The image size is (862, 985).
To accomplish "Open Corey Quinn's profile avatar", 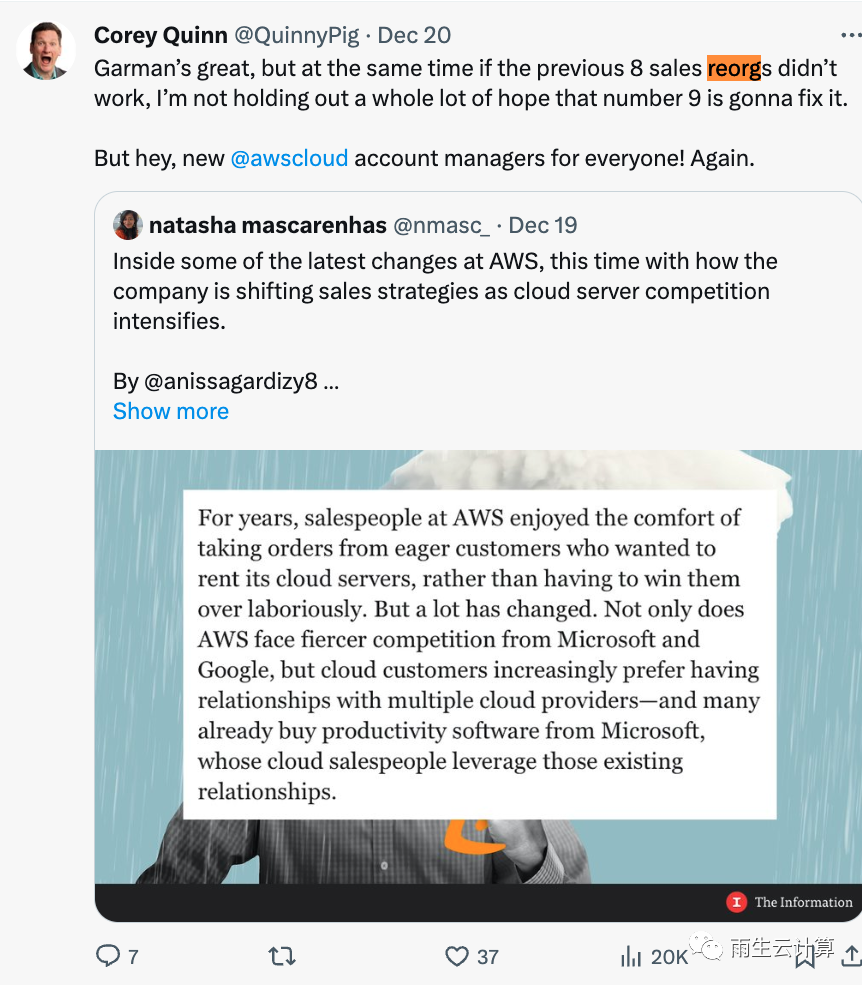I will (x=47, y=50).
